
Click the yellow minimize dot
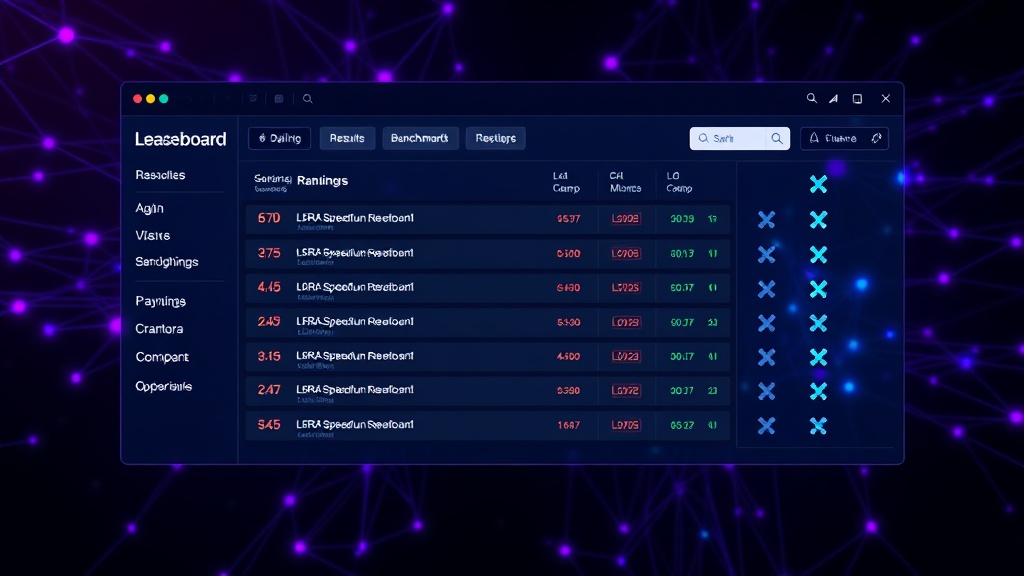click(x=150, y=99)
